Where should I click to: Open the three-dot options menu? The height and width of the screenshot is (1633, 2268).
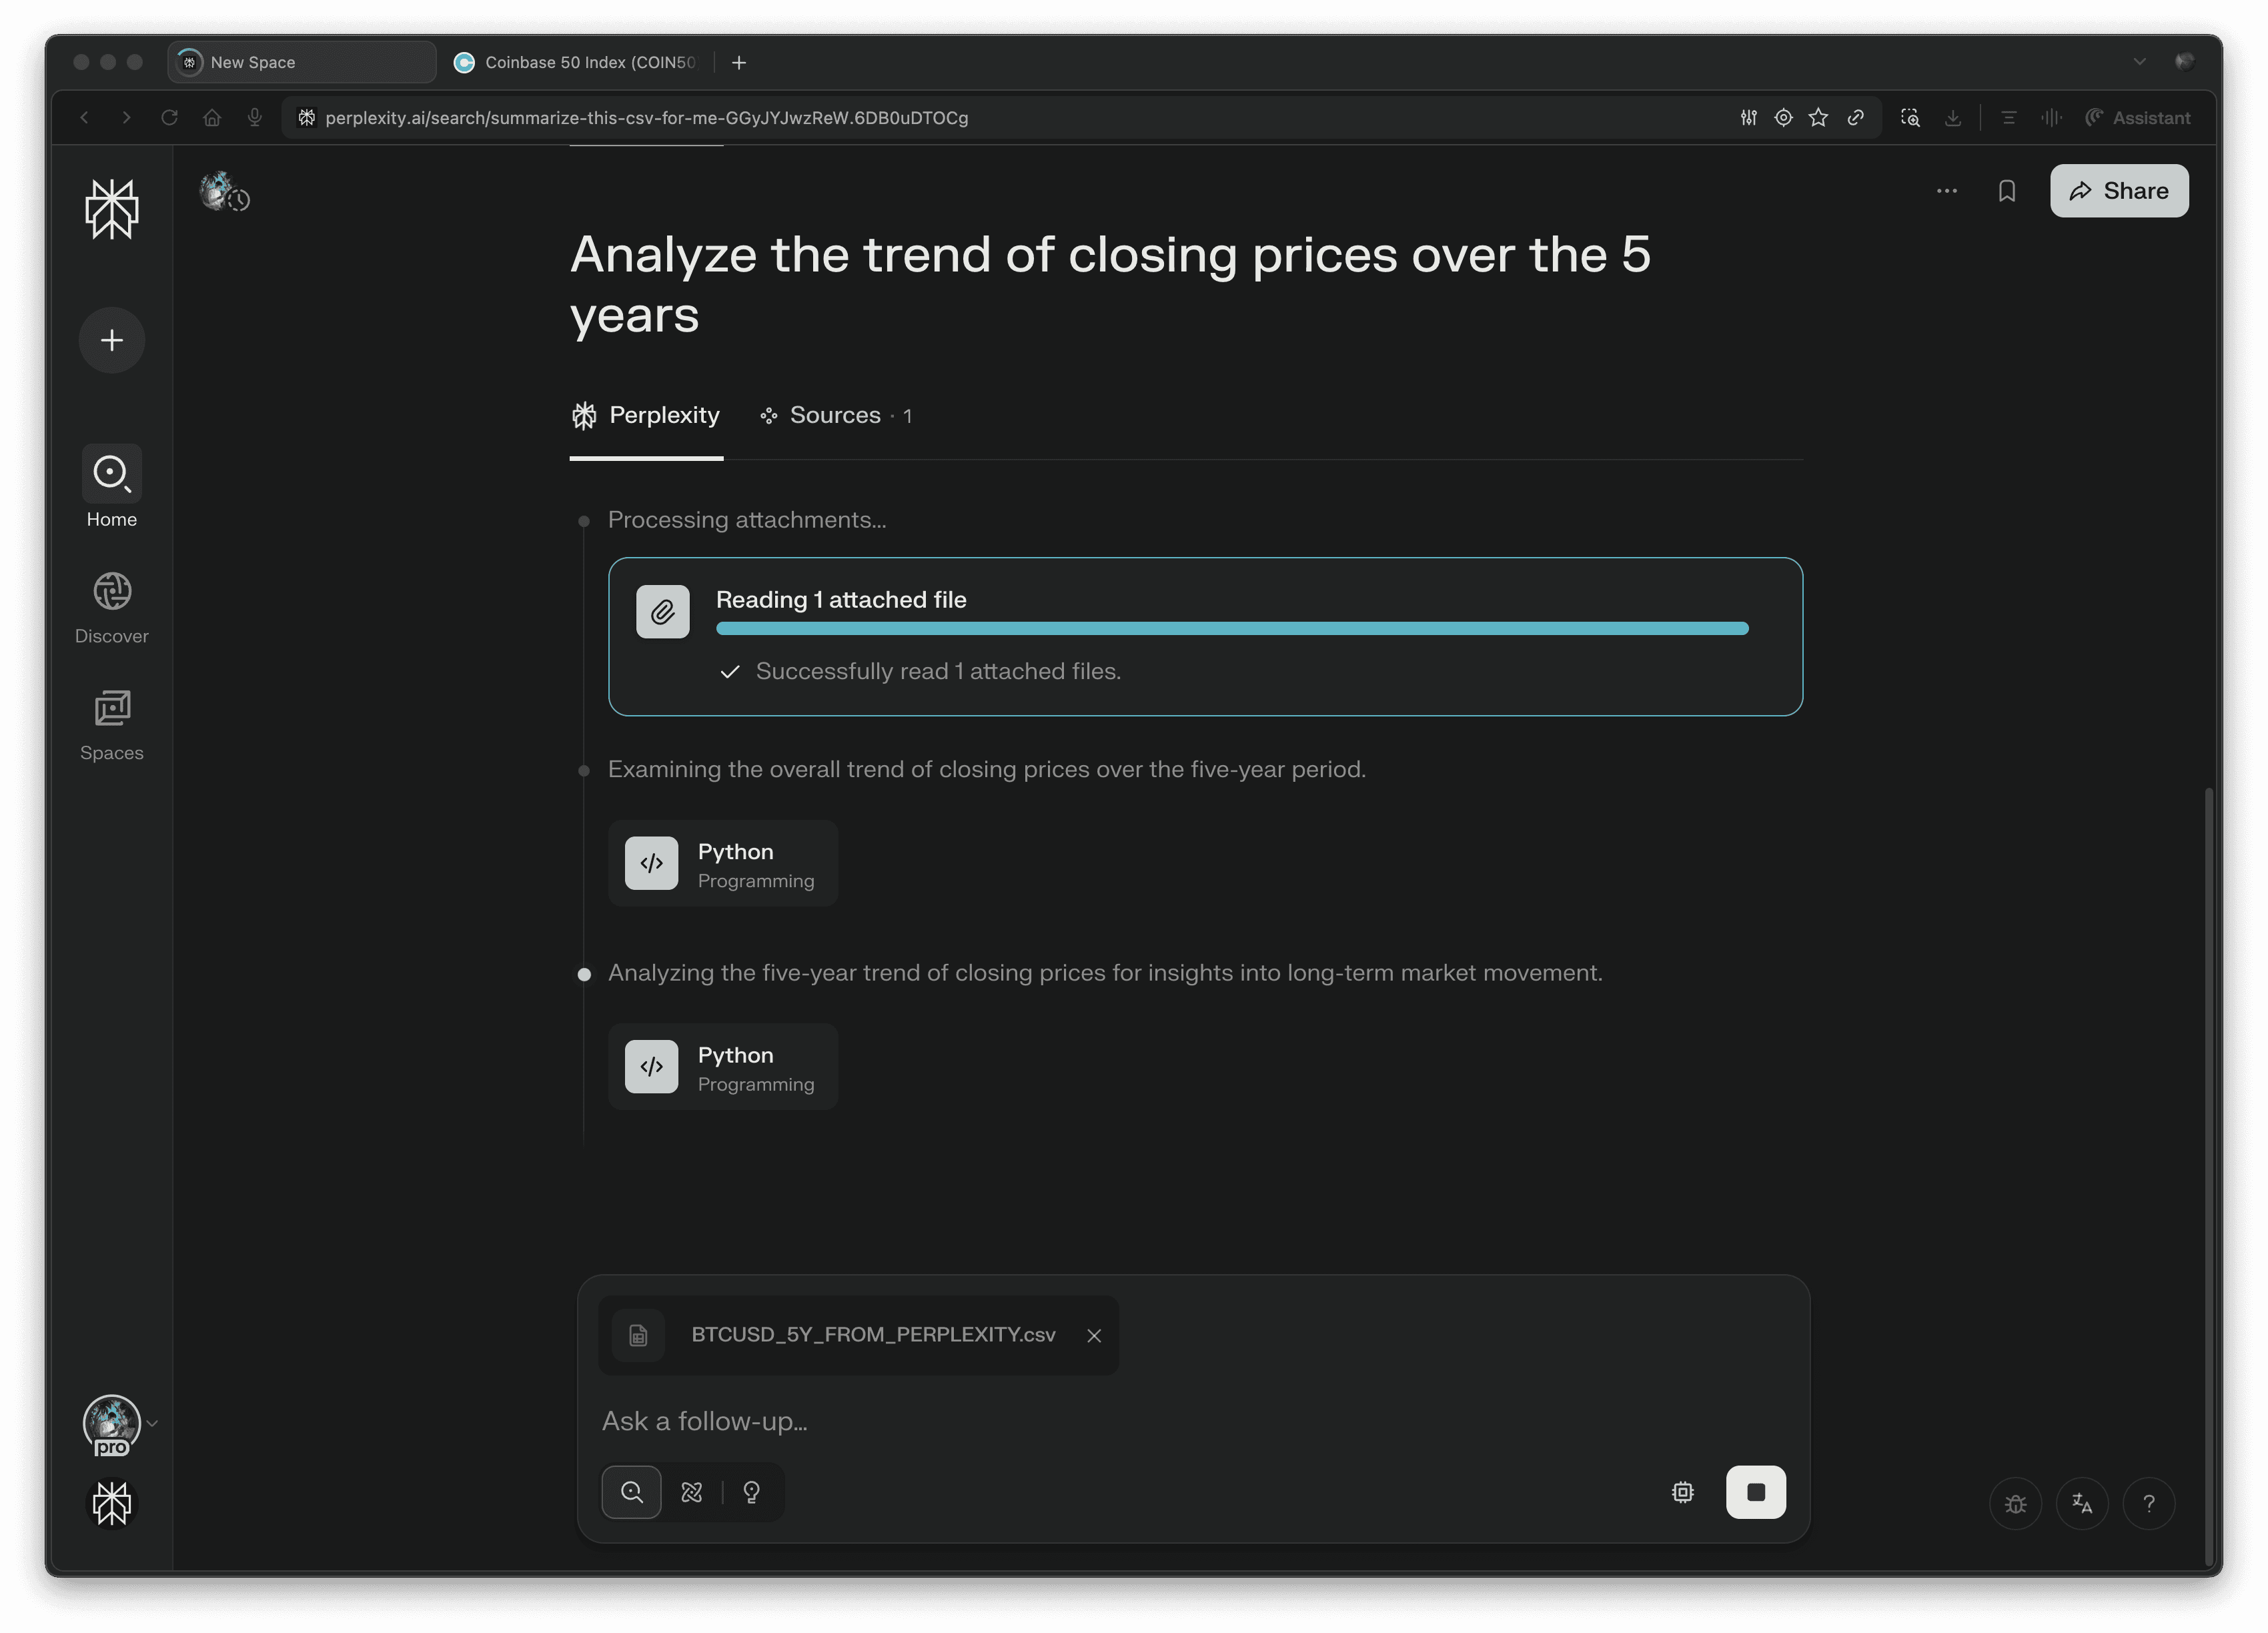coord(1946,191)
